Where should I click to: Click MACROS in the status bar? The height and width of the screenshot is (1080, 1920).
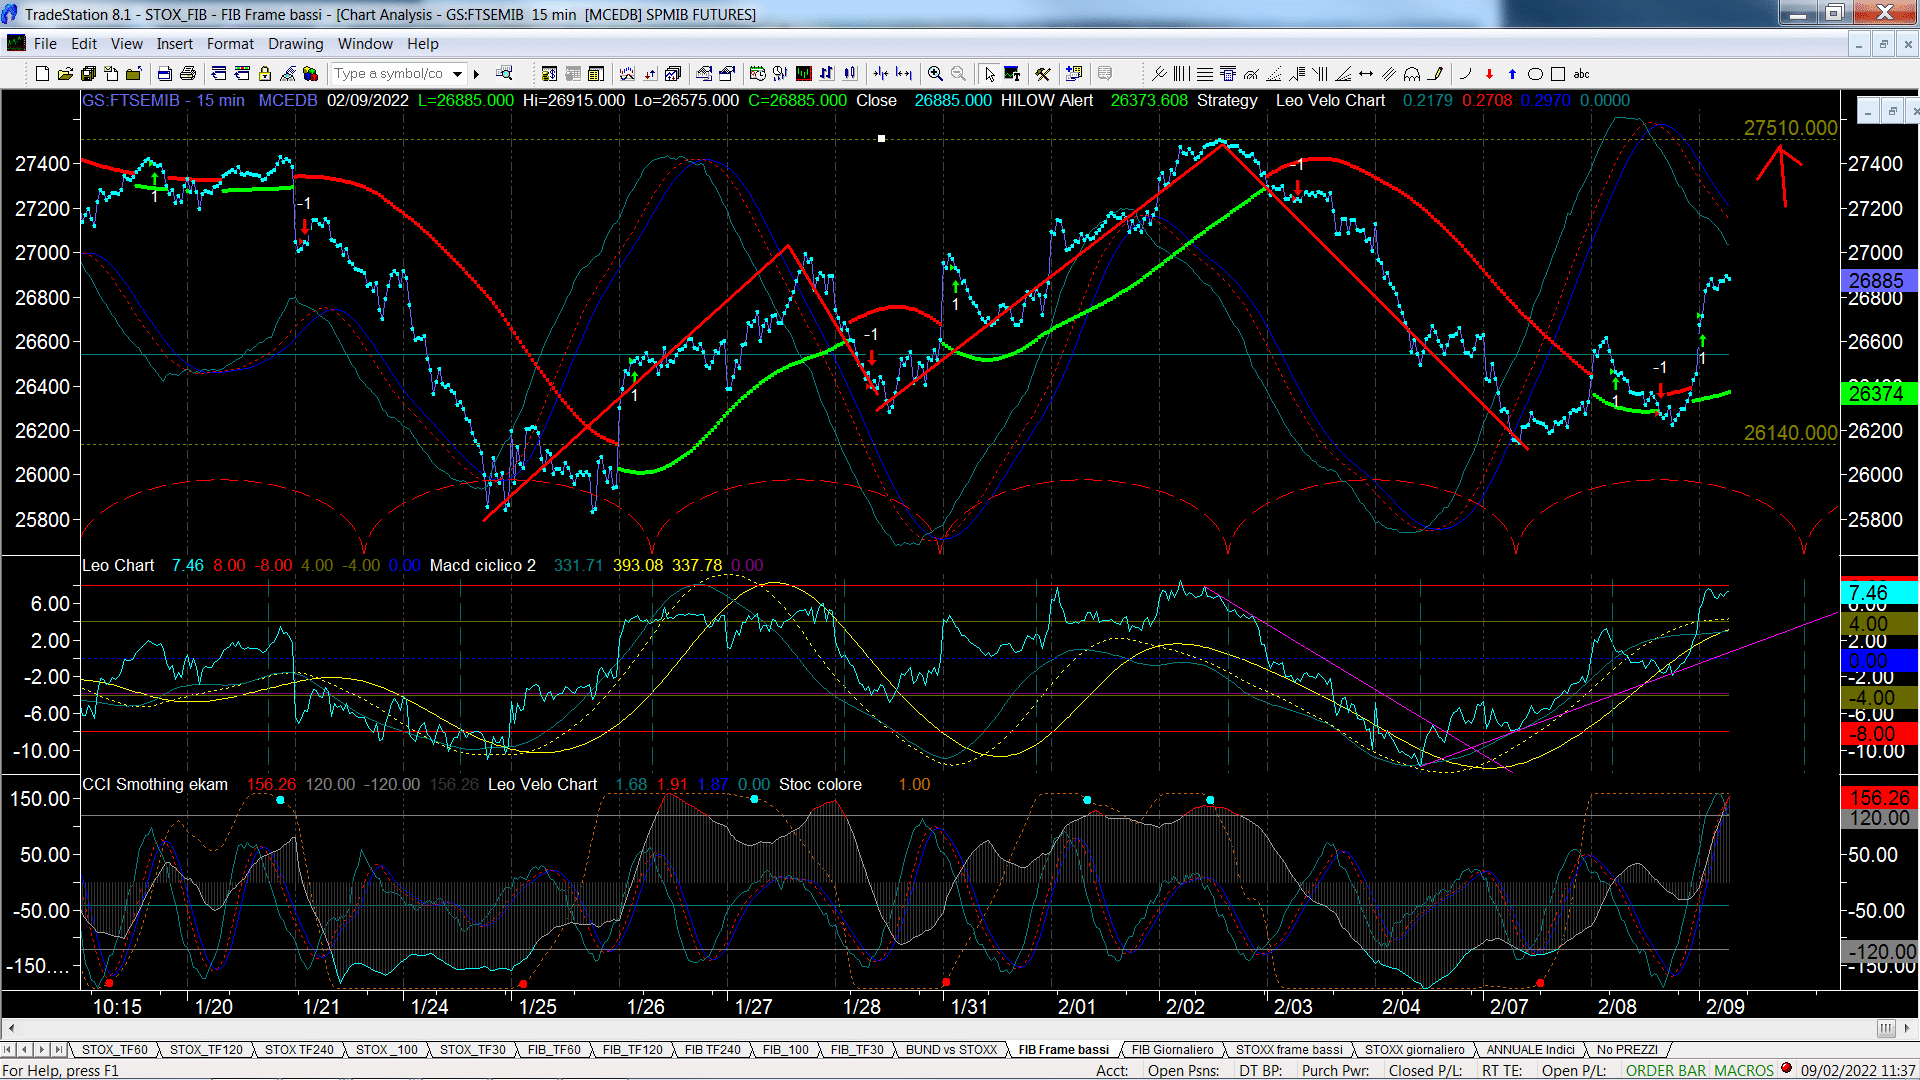(x=1744, y=1071)
